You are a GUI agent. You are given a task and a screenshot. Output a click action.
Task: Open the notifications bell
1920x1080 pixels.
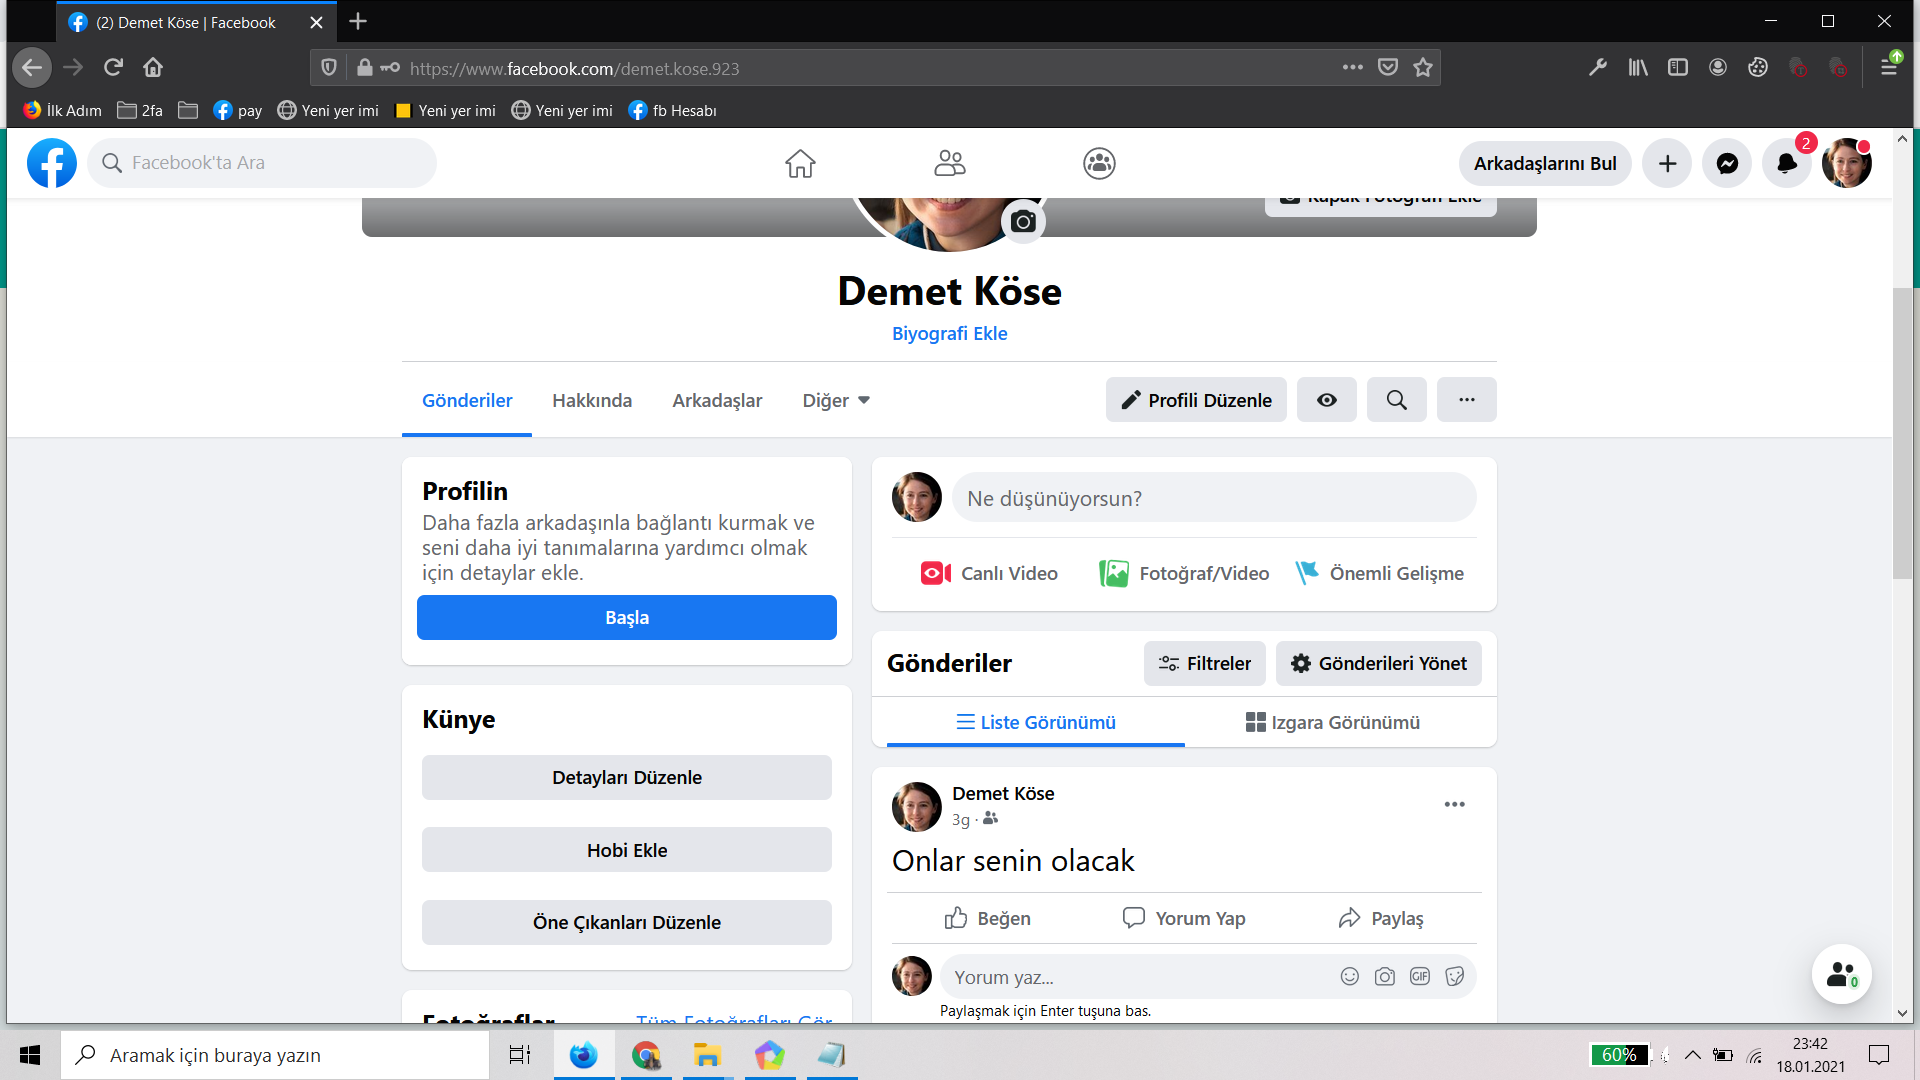(1787, 163)
